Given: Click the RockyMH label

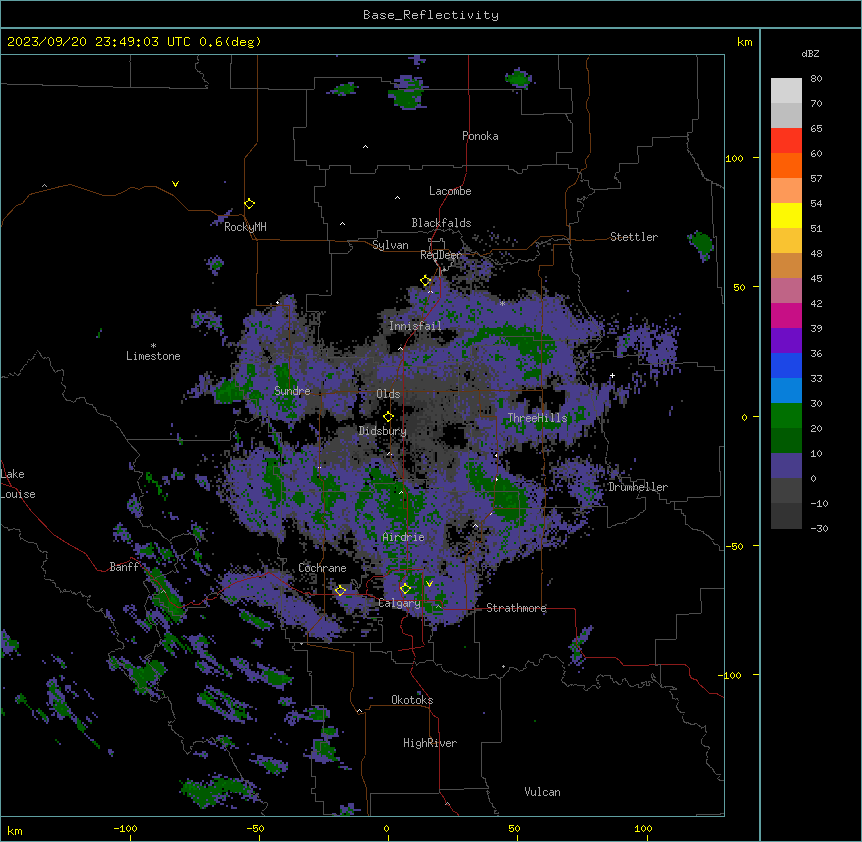Looking at the screenshot, I should 245,227.
